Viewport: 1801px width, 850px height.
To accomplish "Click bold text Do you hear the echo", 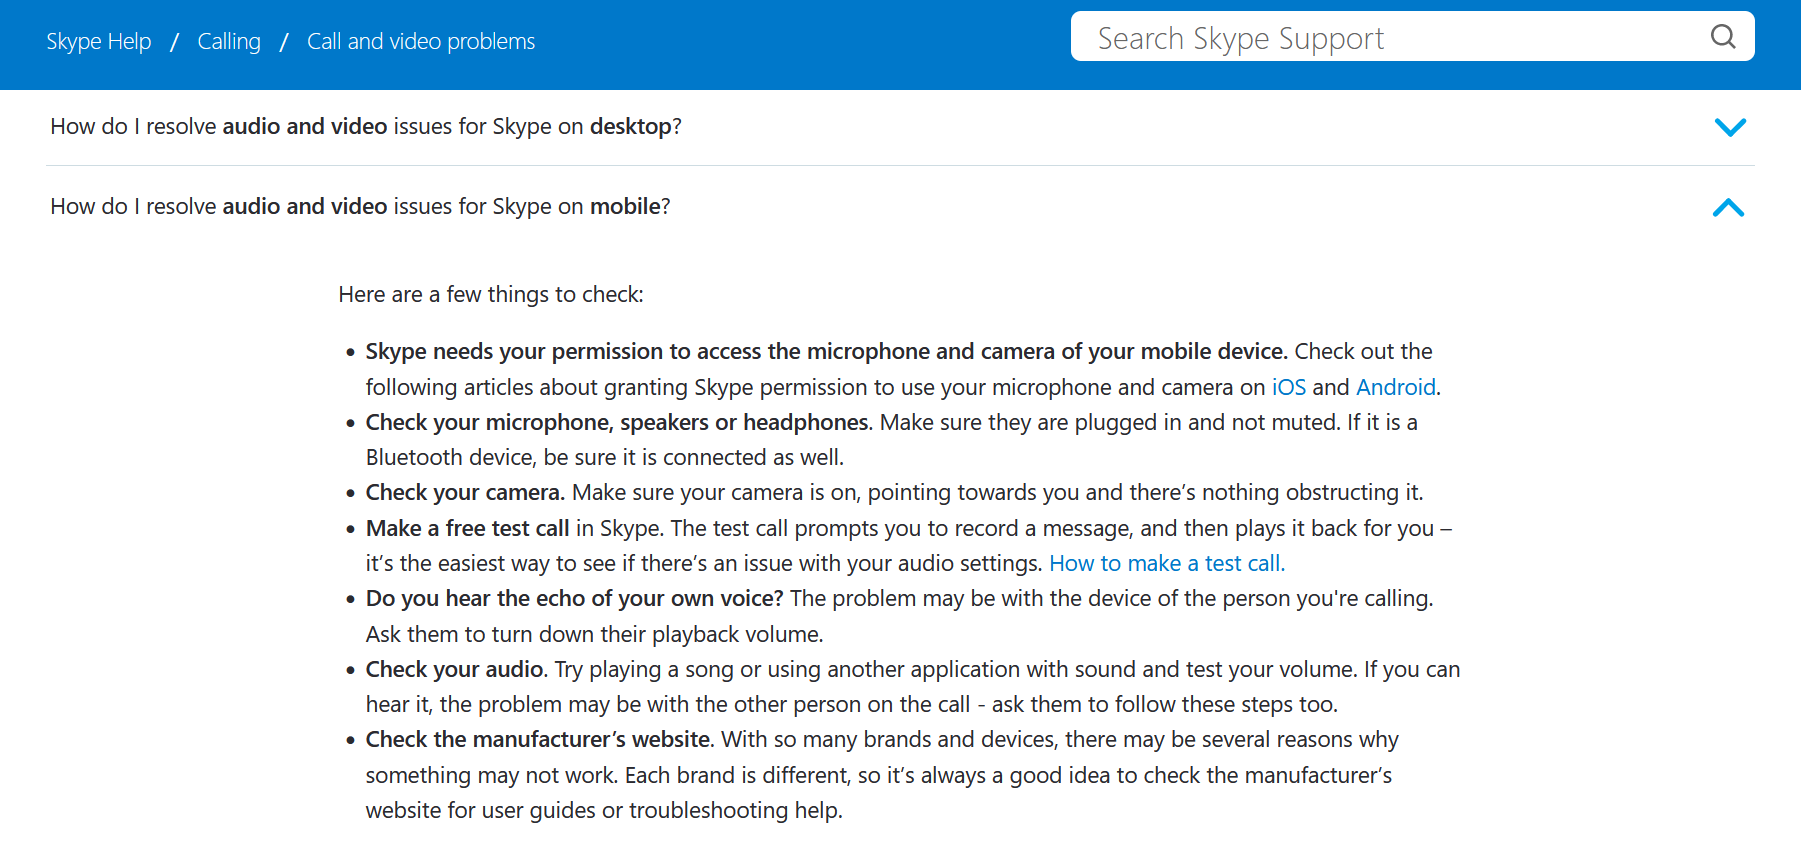I will 575,599.
